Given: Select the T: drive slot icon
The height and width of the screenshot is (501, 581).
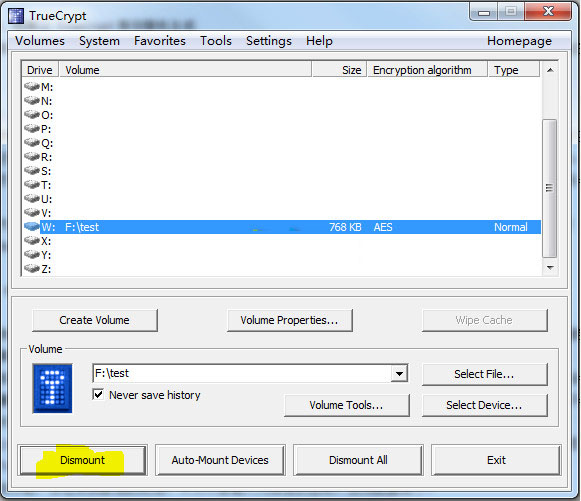Looking at the screenshot, I should (32, 185).
